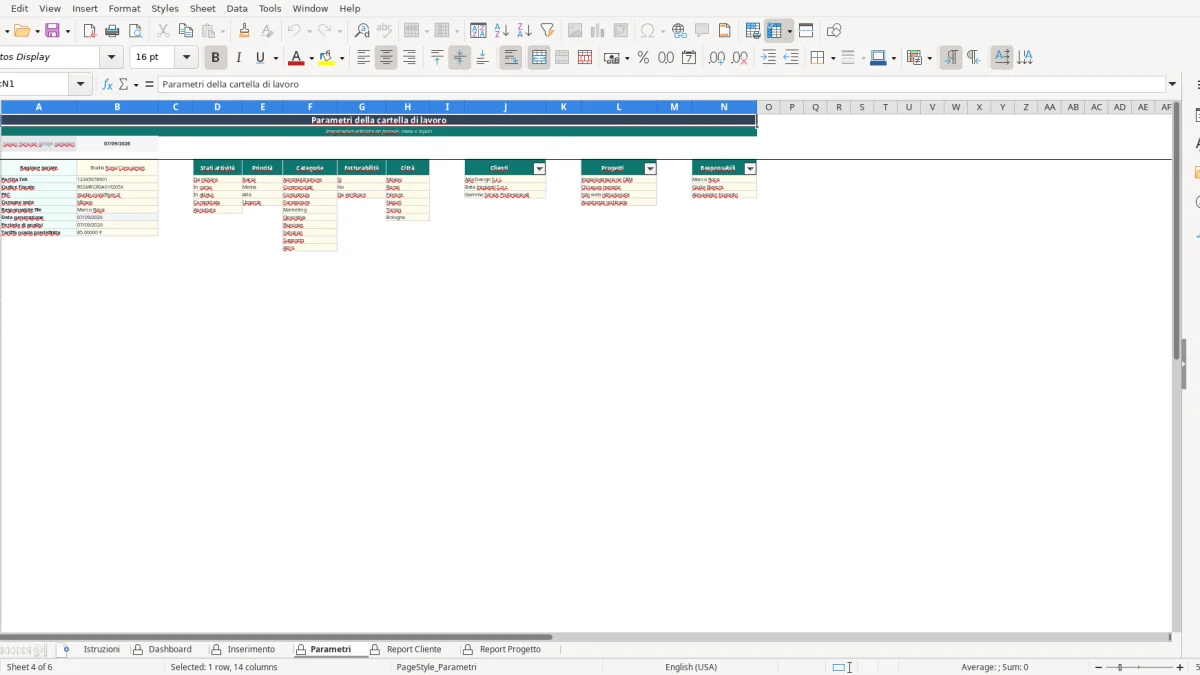Expand the font color options arrow
1200x675 pixels.
click(311, 58)
